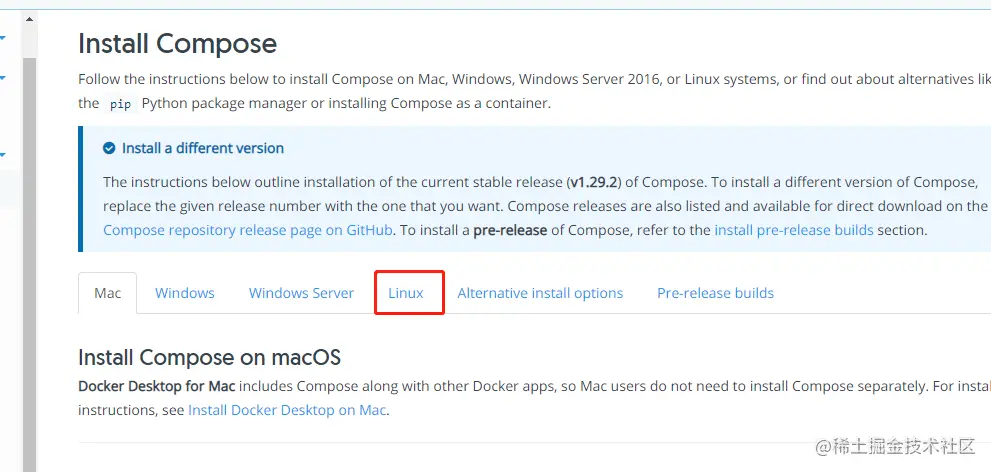
Task: Select the Pre-release builds tab
Action: [x=715, y=293]
